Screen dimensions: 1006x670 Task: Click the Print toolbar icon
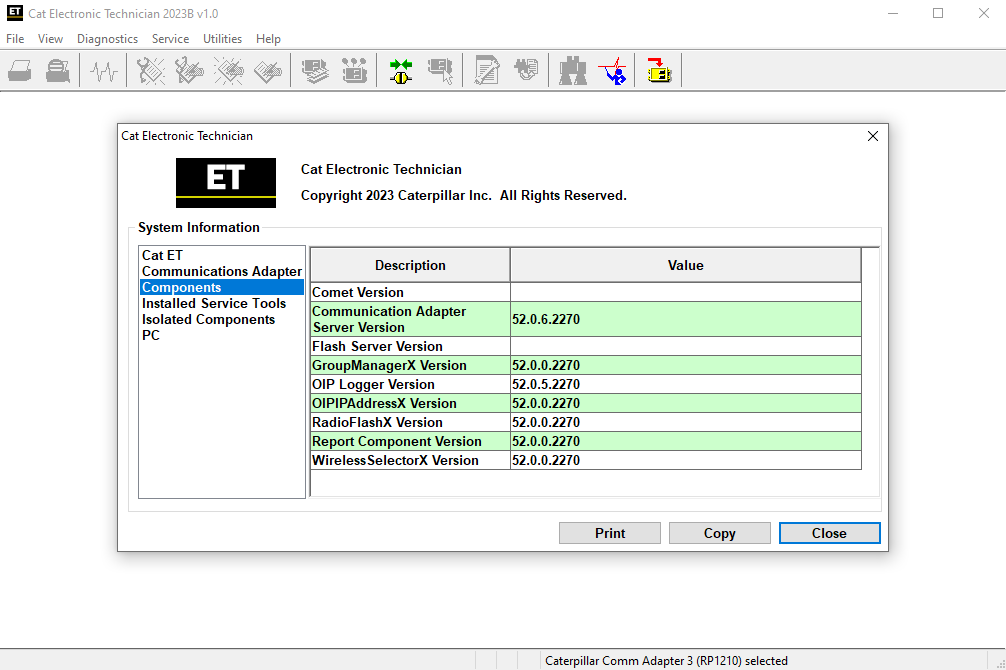20,70
